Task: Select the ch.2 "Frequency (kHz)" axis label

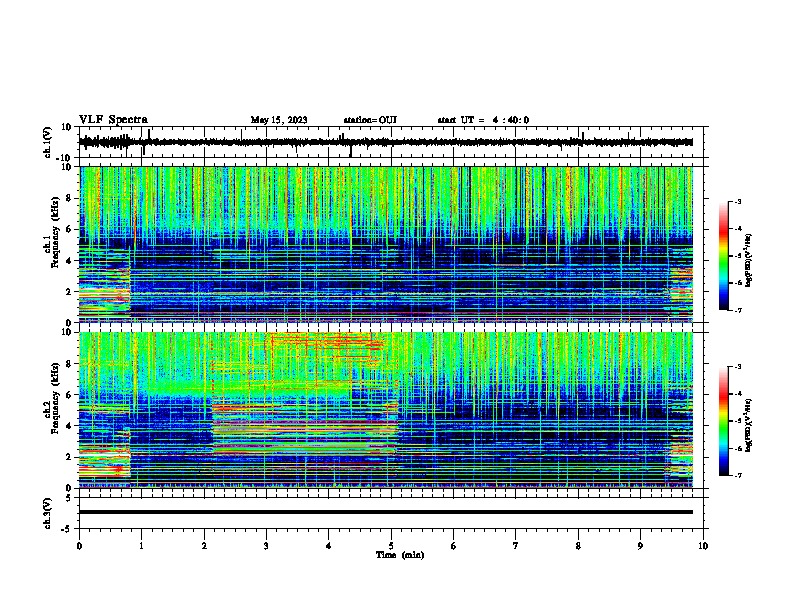Action: point(55,398)
